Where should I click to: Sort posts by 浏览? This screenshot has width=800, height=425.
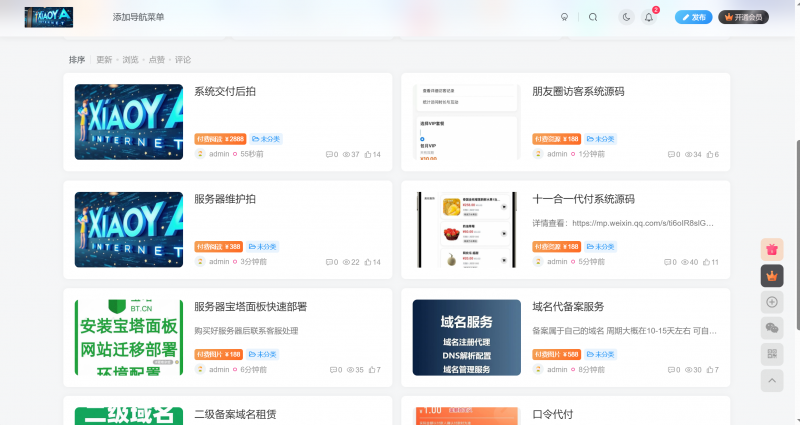pos(131,60)
